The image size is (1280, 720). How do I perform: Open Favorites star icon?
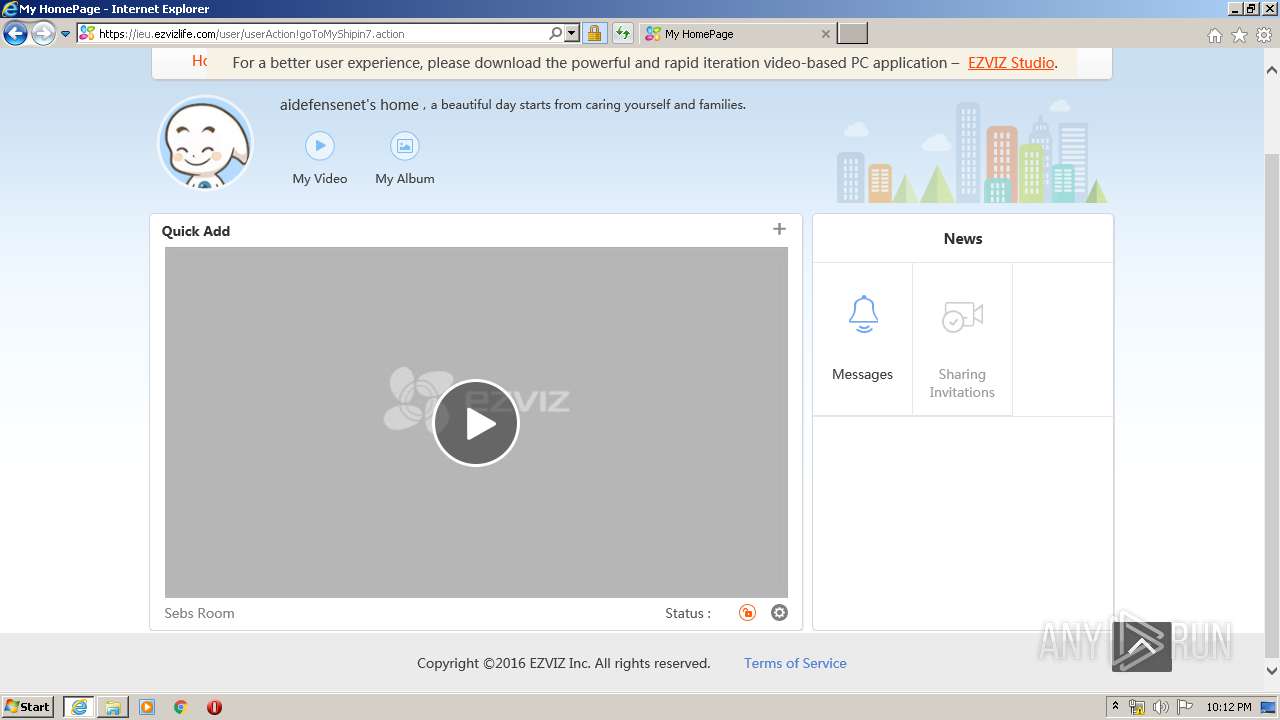[1239, 35]
